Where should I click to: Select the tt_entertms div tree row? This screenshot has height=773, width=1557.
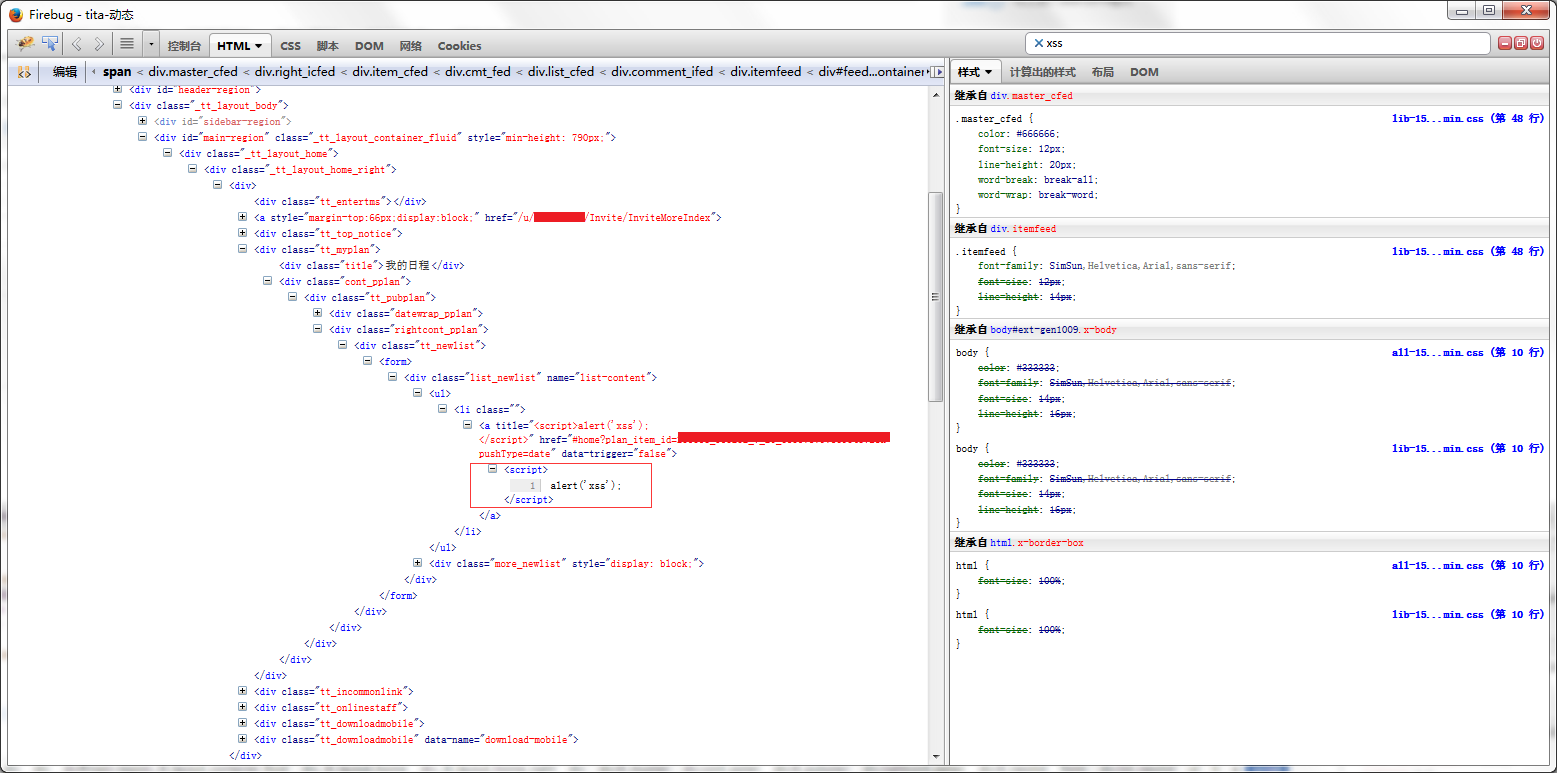coord(340,201)
